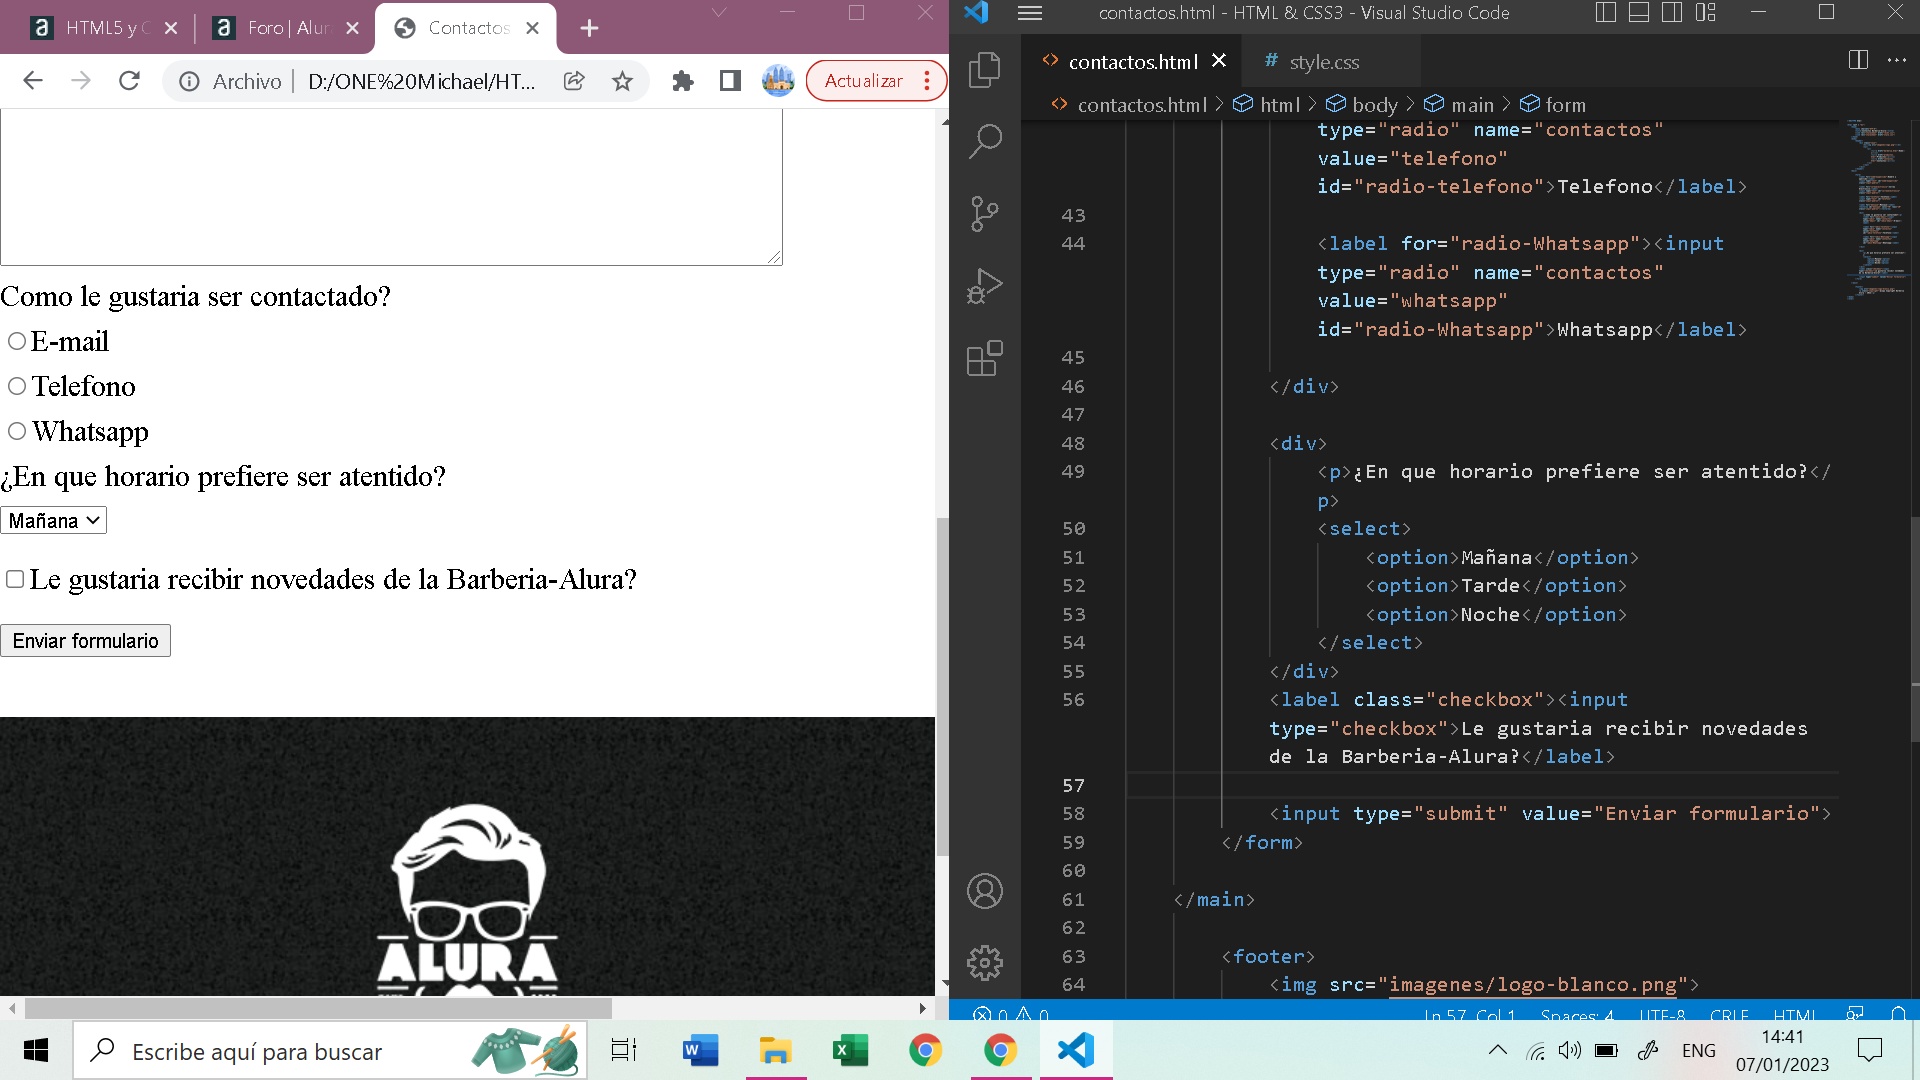Close the contactos.html editor tab

click(1219, 61)
